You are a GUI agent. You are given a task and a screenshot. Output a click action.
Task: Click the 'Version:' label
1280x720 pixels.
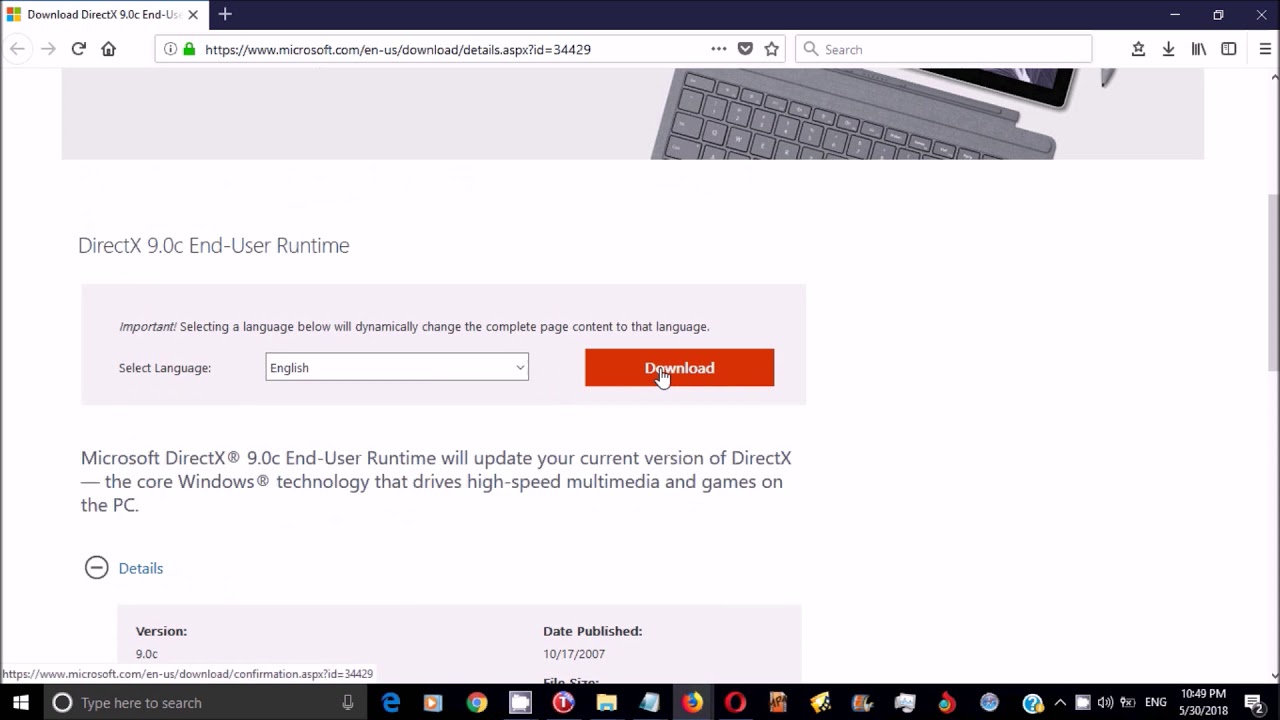click(x=161, y=631)
